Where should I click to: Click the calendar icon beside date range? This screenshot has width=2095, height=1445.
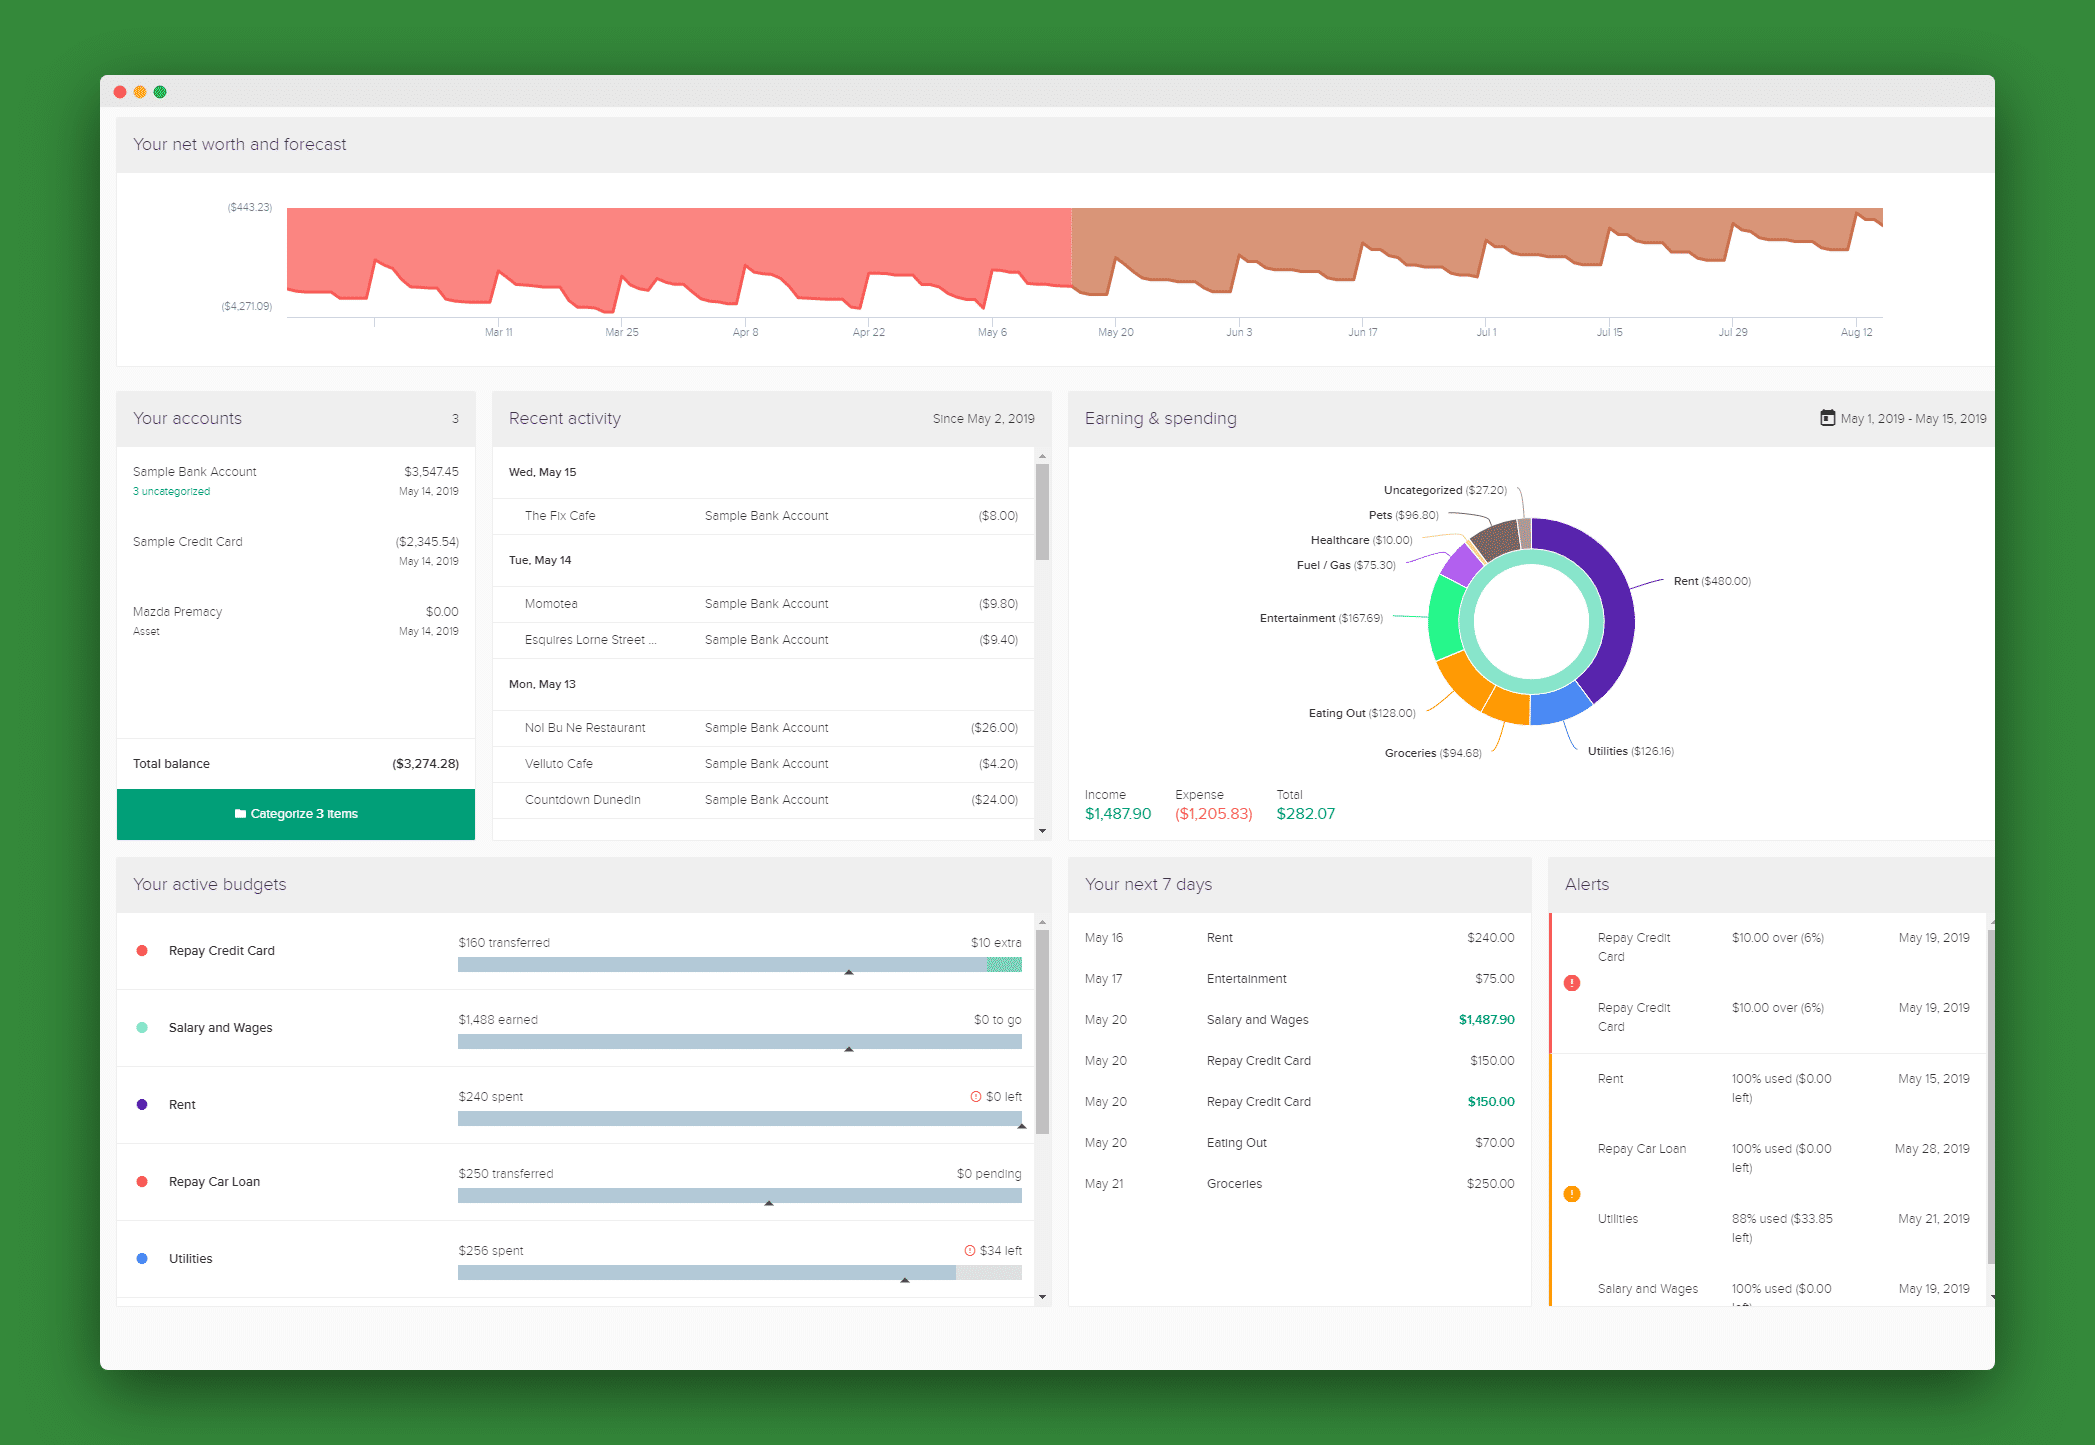(1827, 418)
